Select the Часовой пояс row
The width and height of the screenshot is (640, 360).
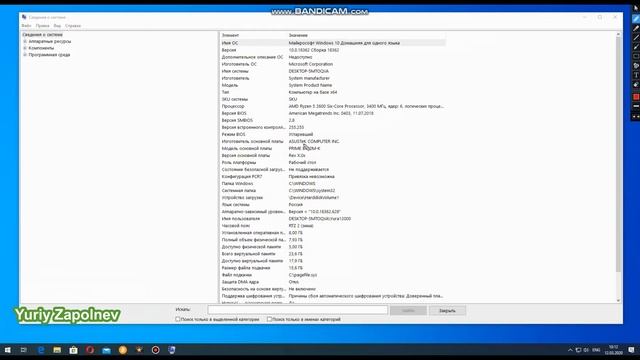[333, 226]
